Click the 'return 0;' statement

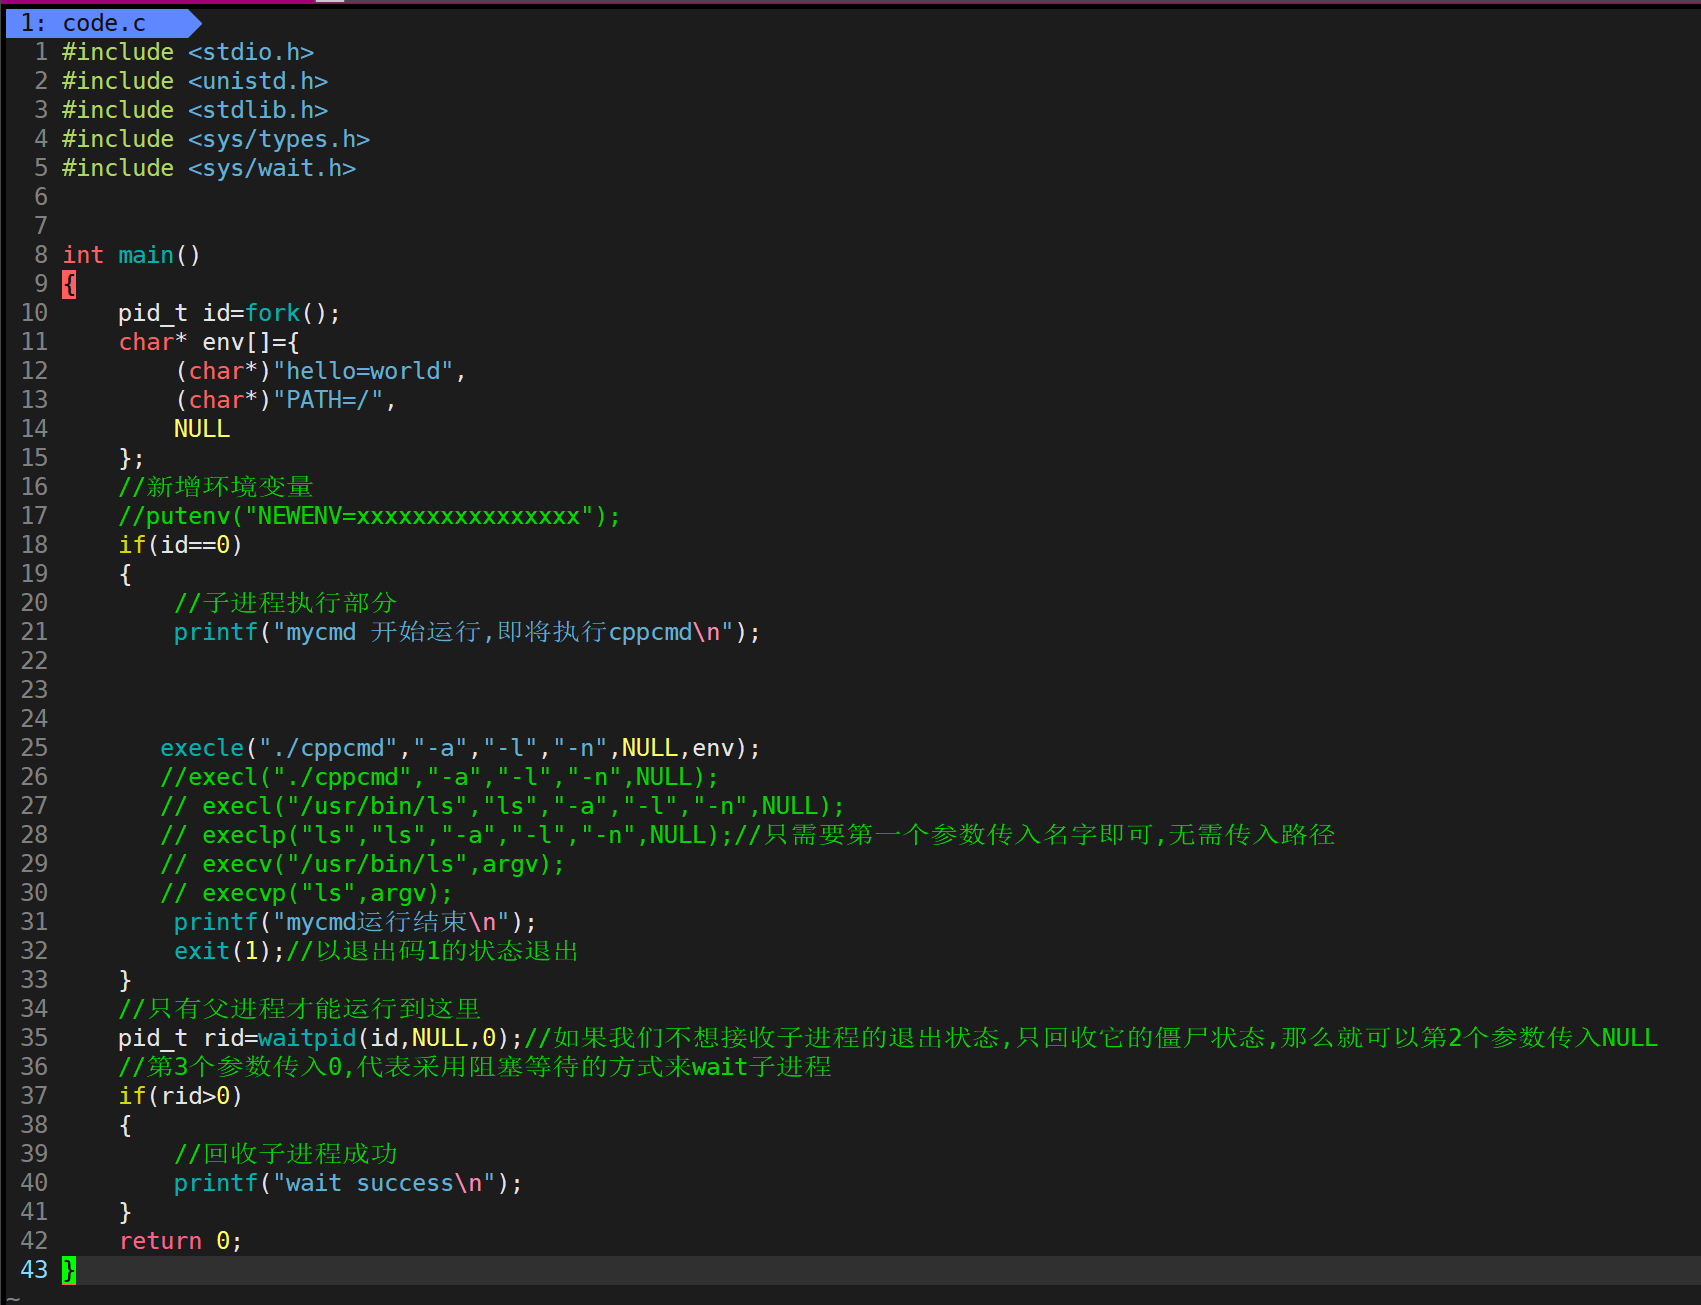(180, 1241)
